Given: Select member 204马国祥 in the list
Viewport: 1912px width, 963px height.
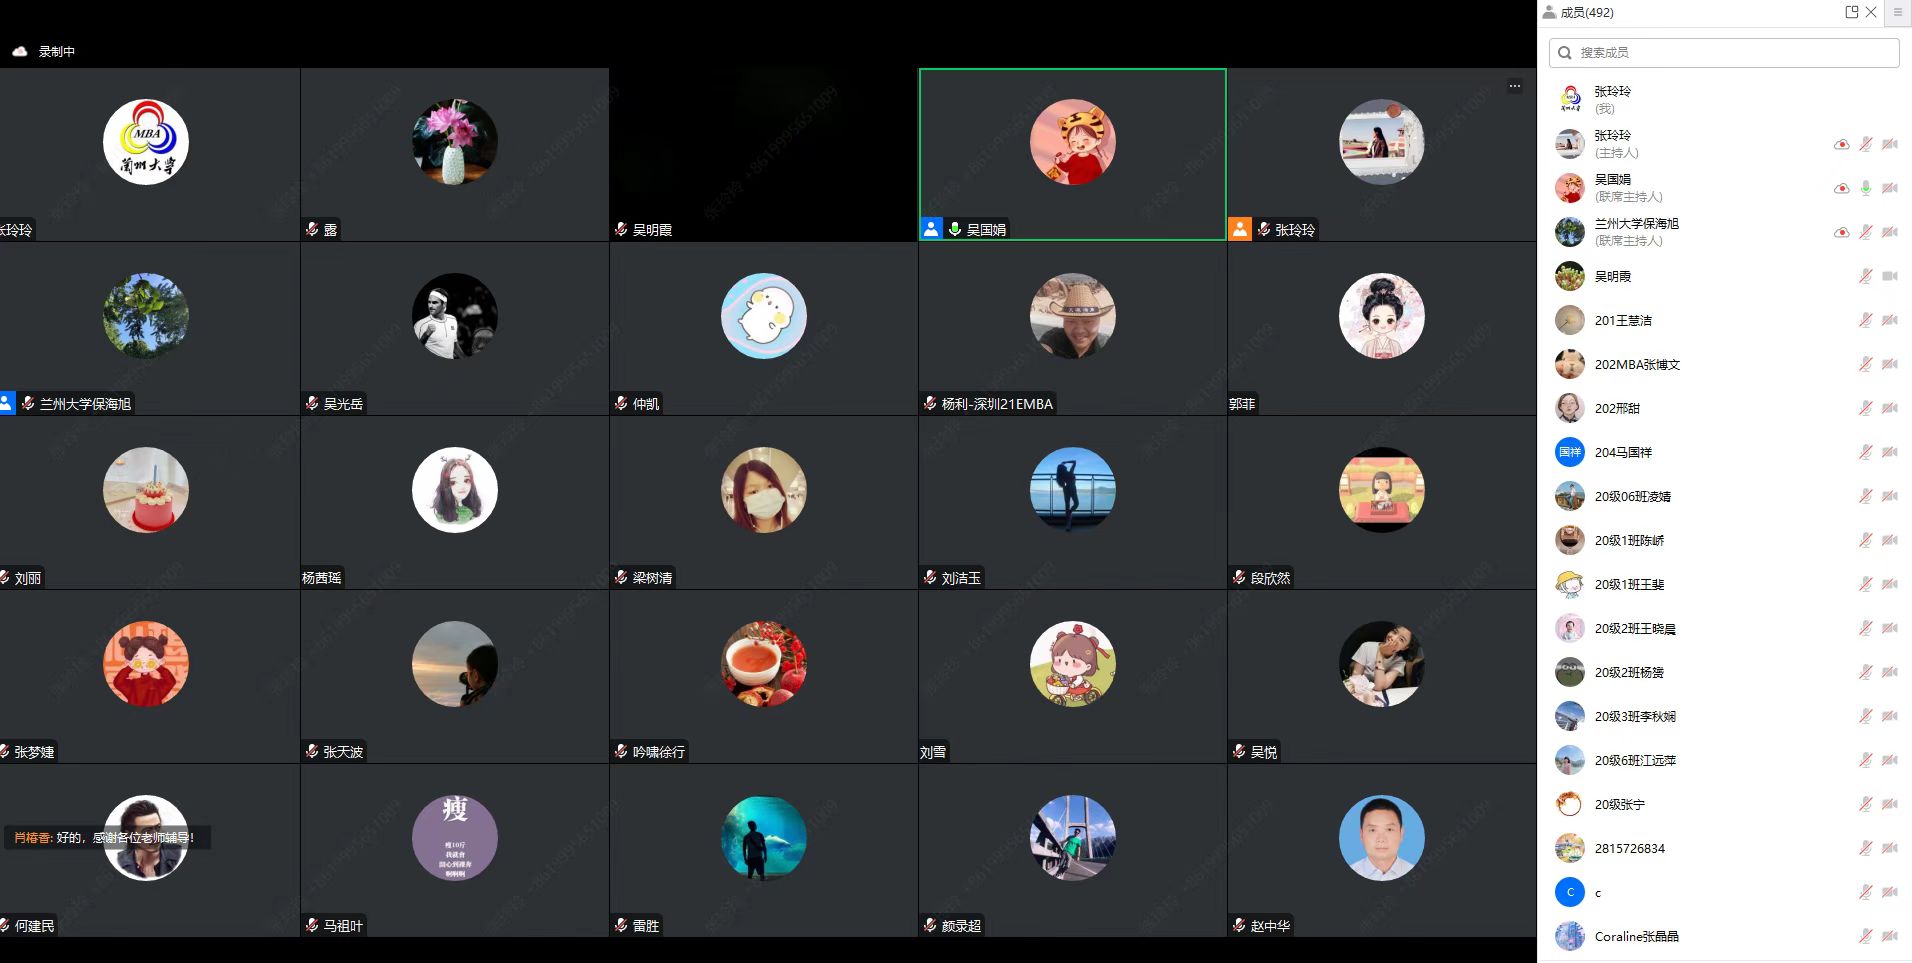Looking at the screenshot, I should point(1623,453).
